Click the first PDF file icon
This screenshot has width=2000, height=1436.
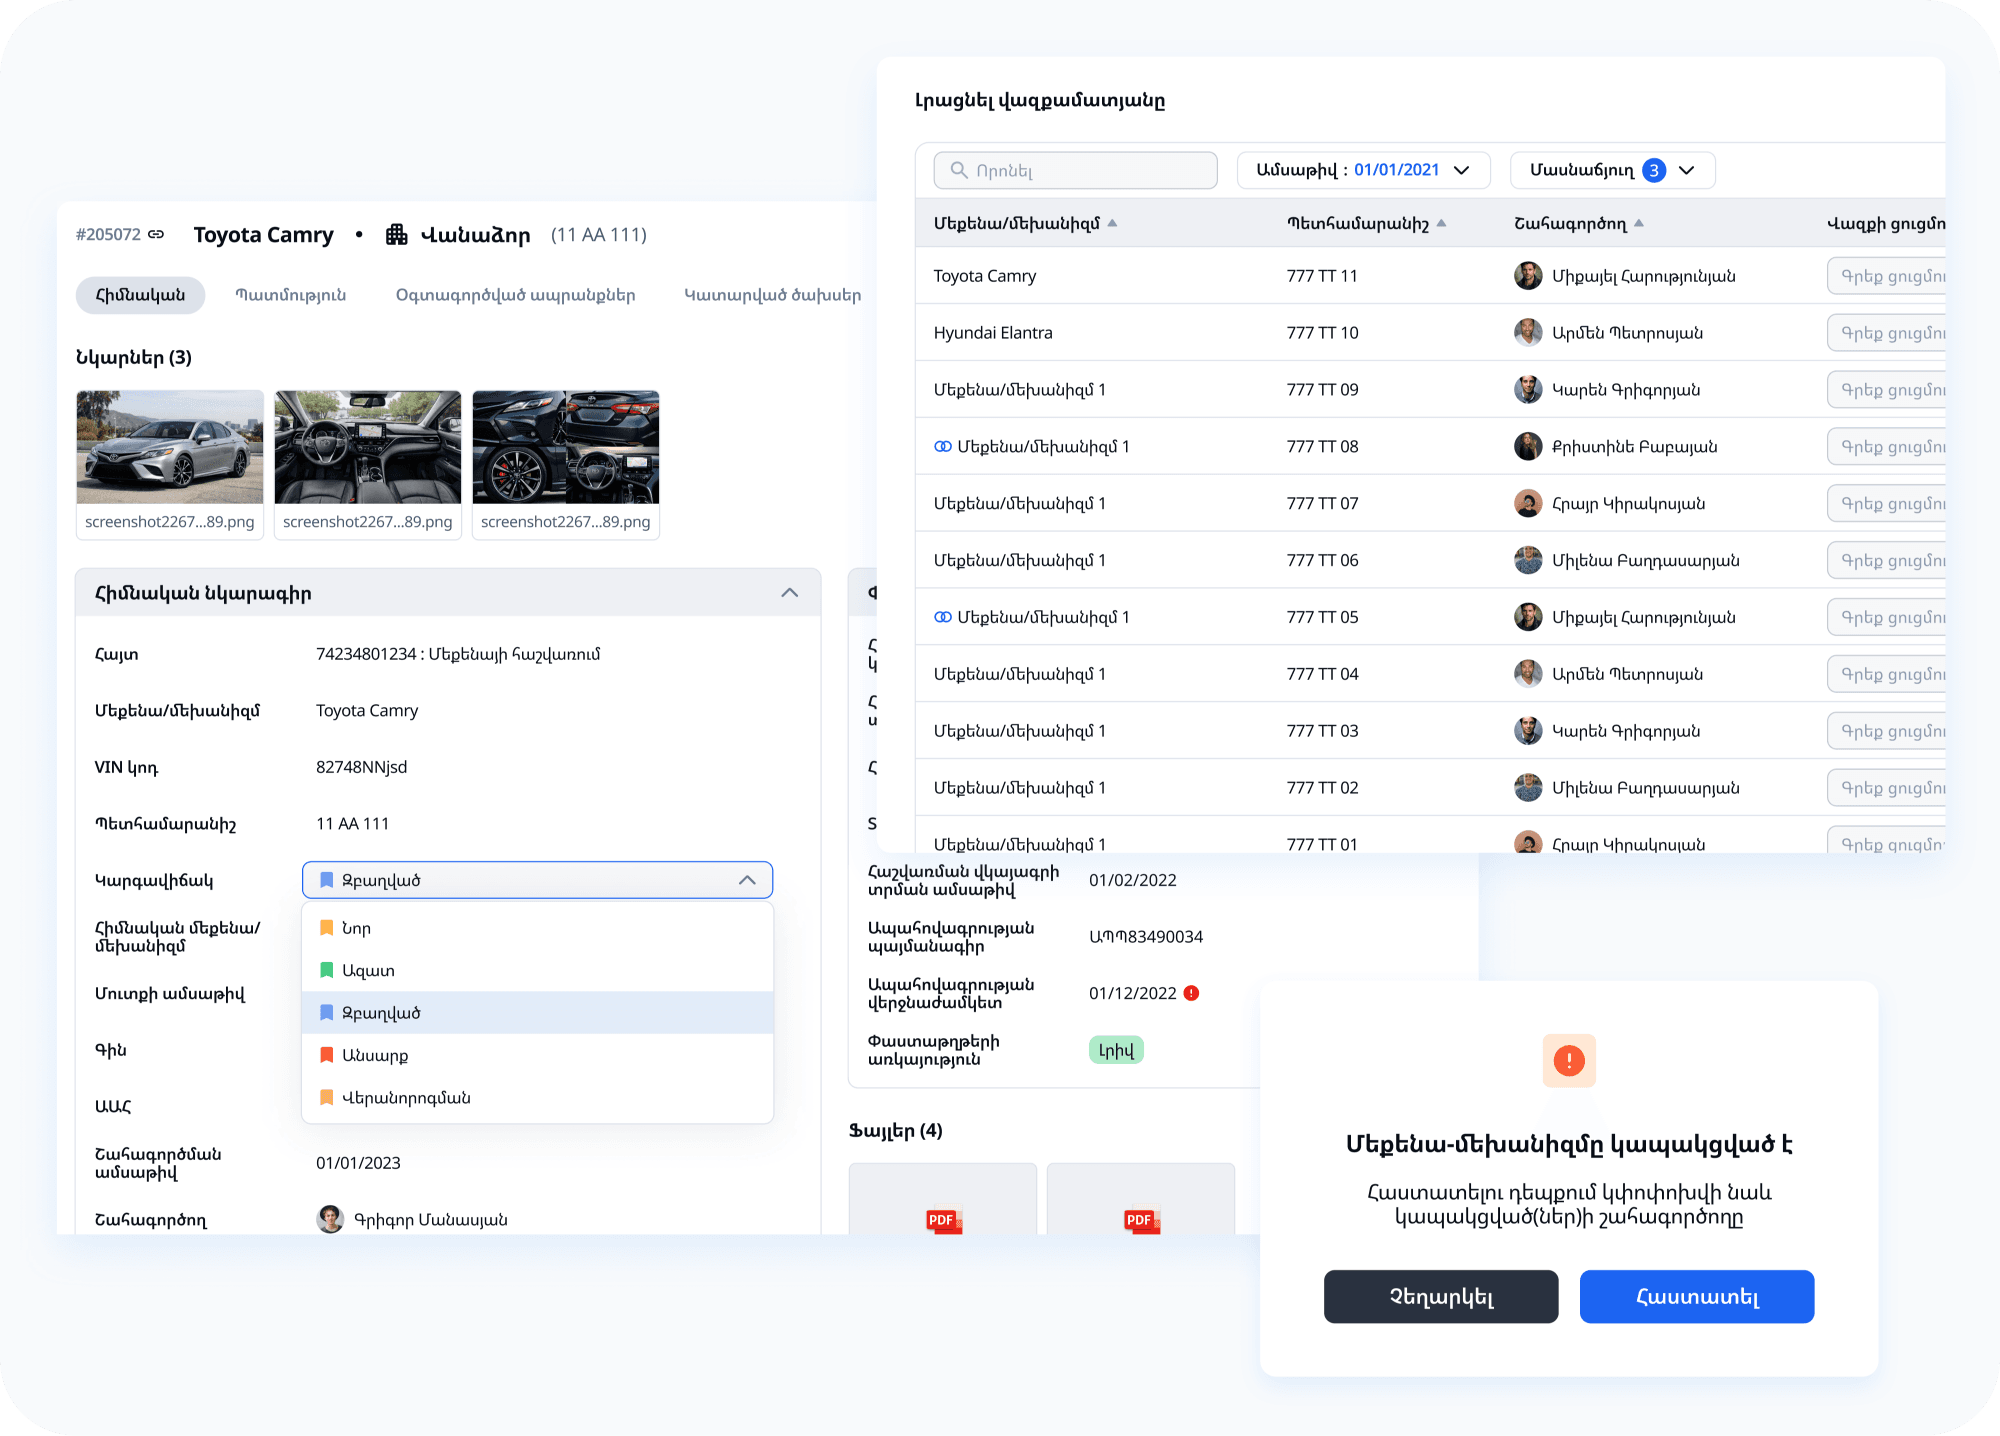tap(942, 1219)
